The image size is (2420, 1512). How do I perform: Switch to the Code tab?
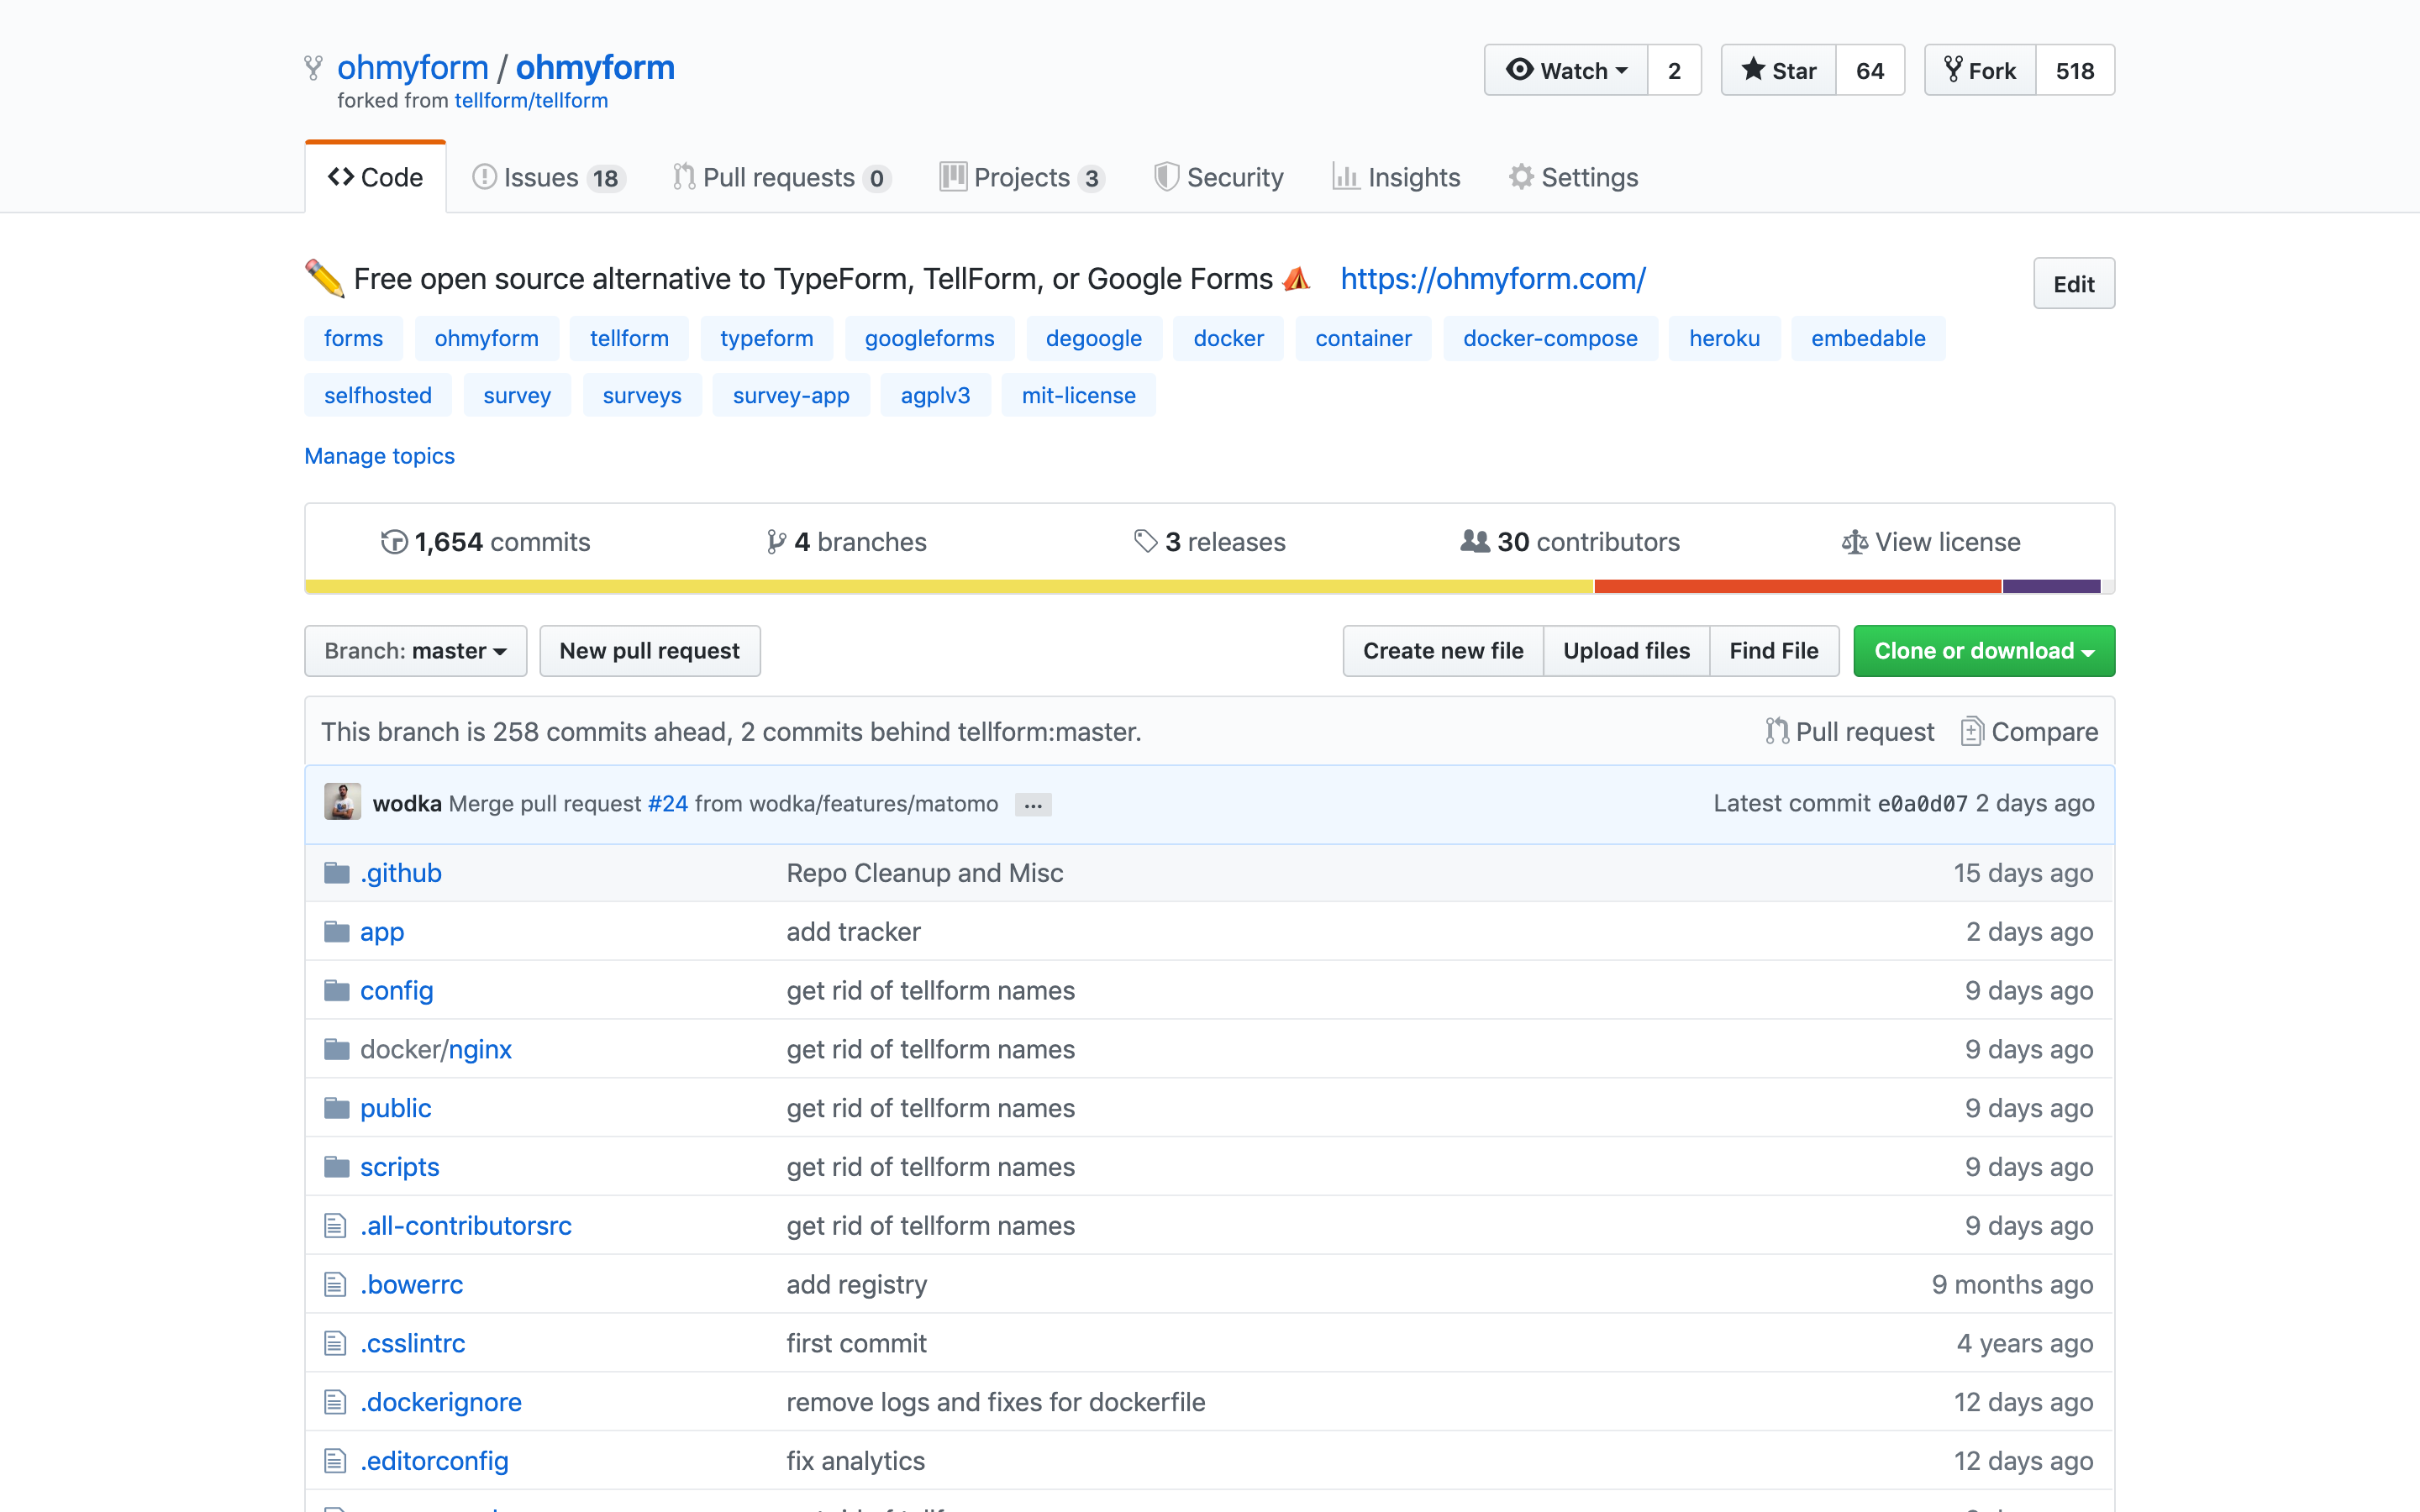[375, 177]
